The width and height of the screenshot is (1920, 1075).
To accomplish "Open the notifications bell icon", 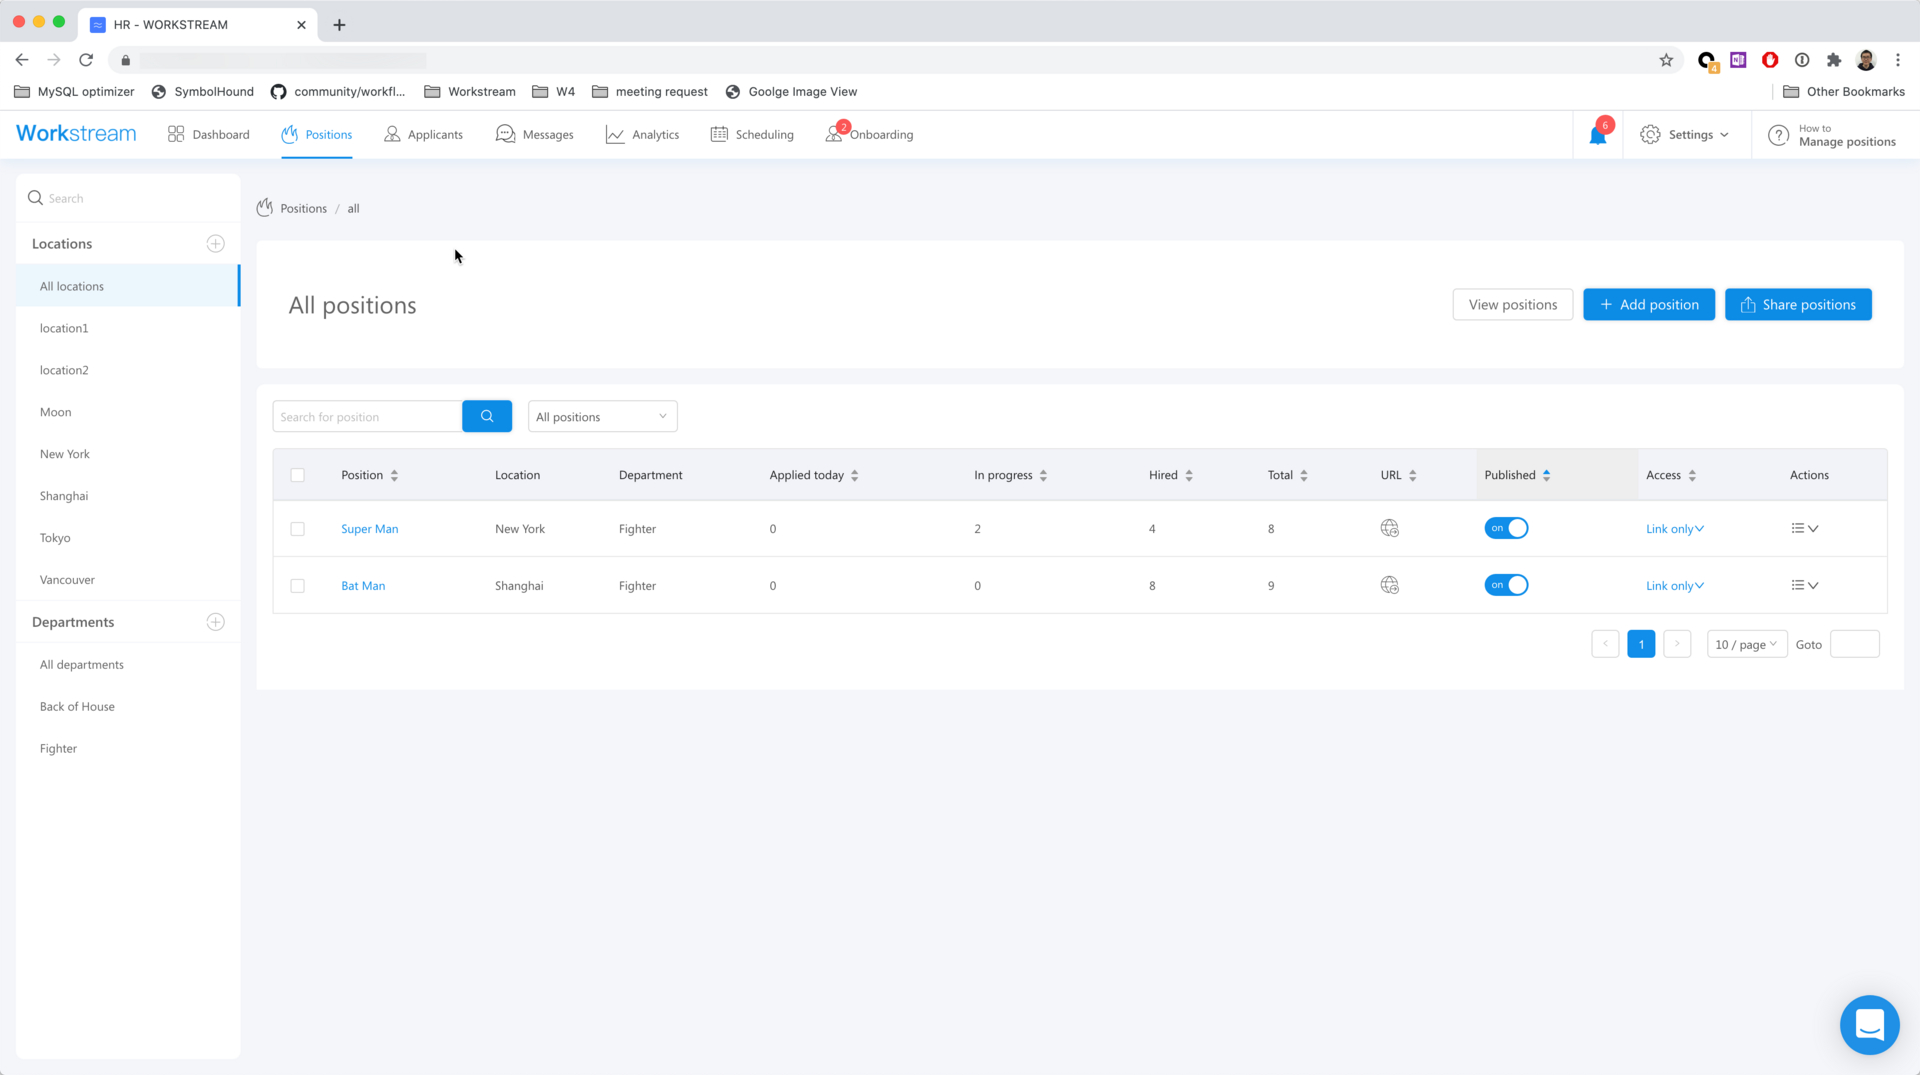I will pyautogui.click(x=1597, y=136).
